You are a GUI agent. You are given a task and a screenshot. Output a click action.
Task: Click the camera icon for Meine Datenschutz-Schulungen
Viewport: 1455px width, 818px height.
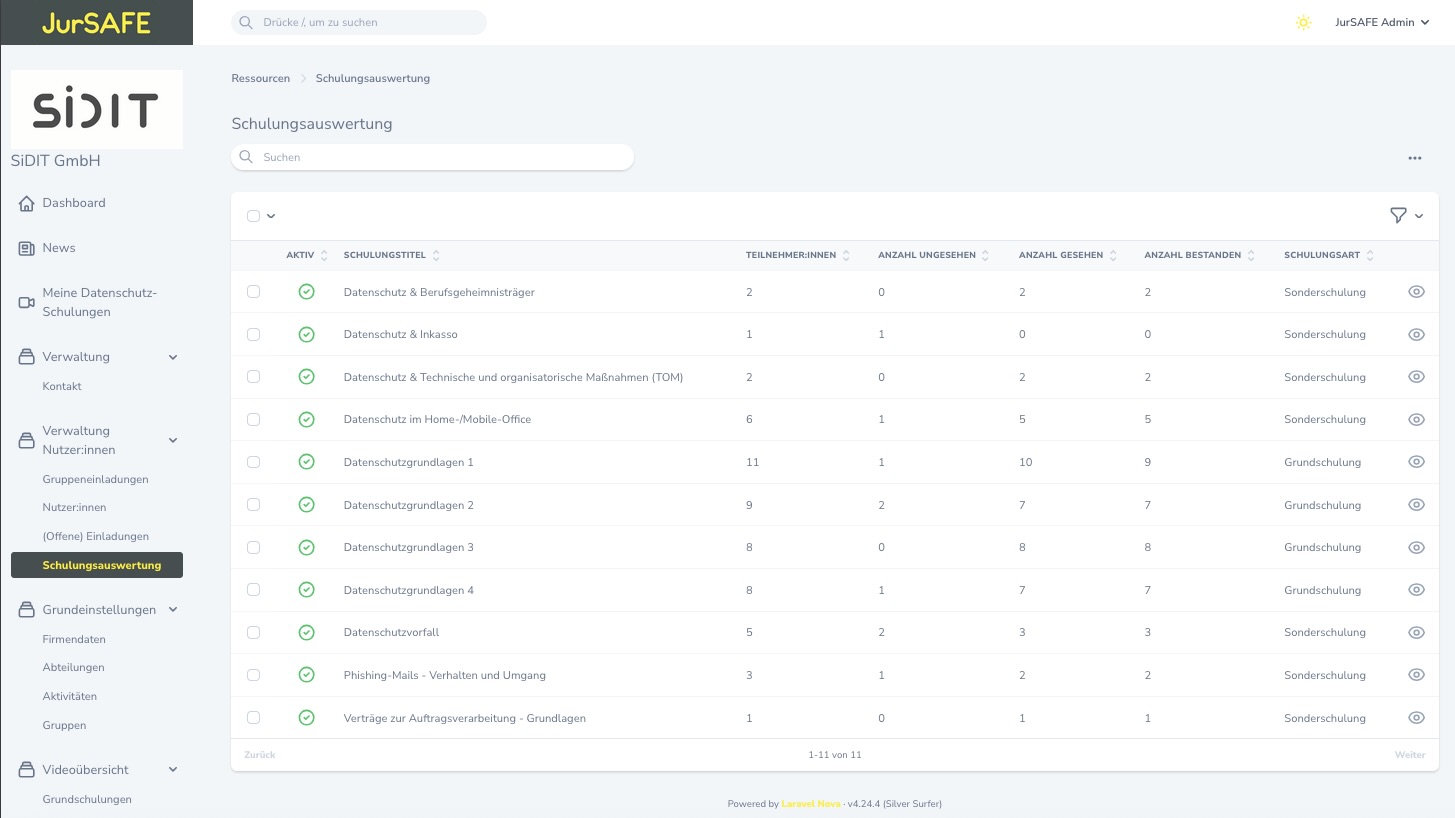(x=27, y=302)
